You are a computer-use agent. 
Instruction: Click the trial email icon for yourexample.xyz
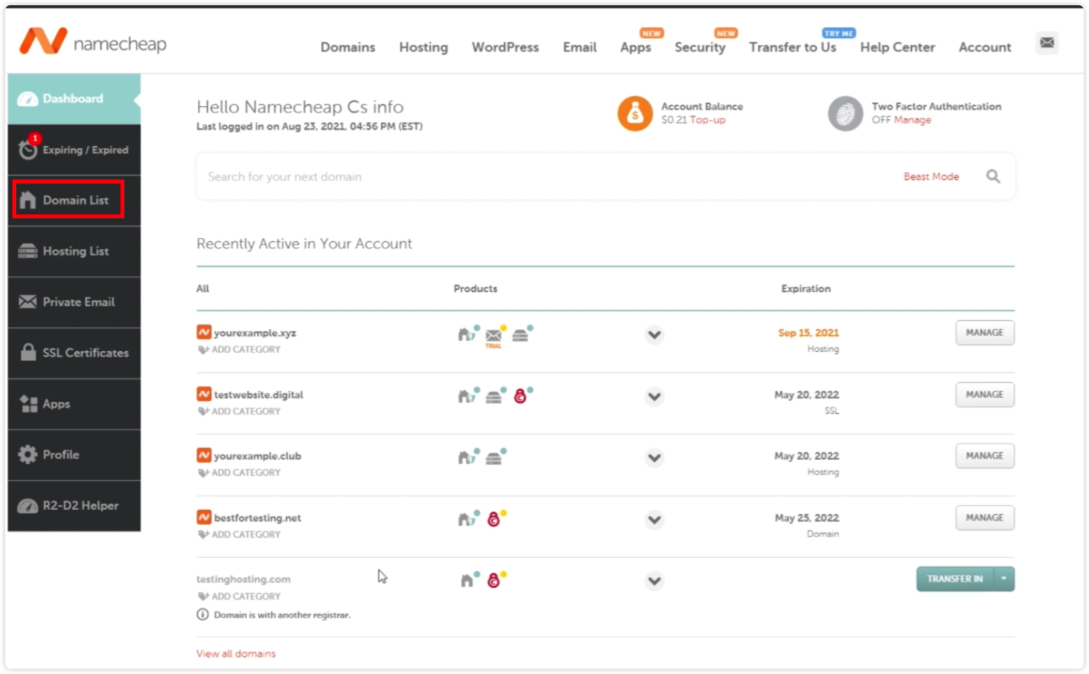pos(494,336)
